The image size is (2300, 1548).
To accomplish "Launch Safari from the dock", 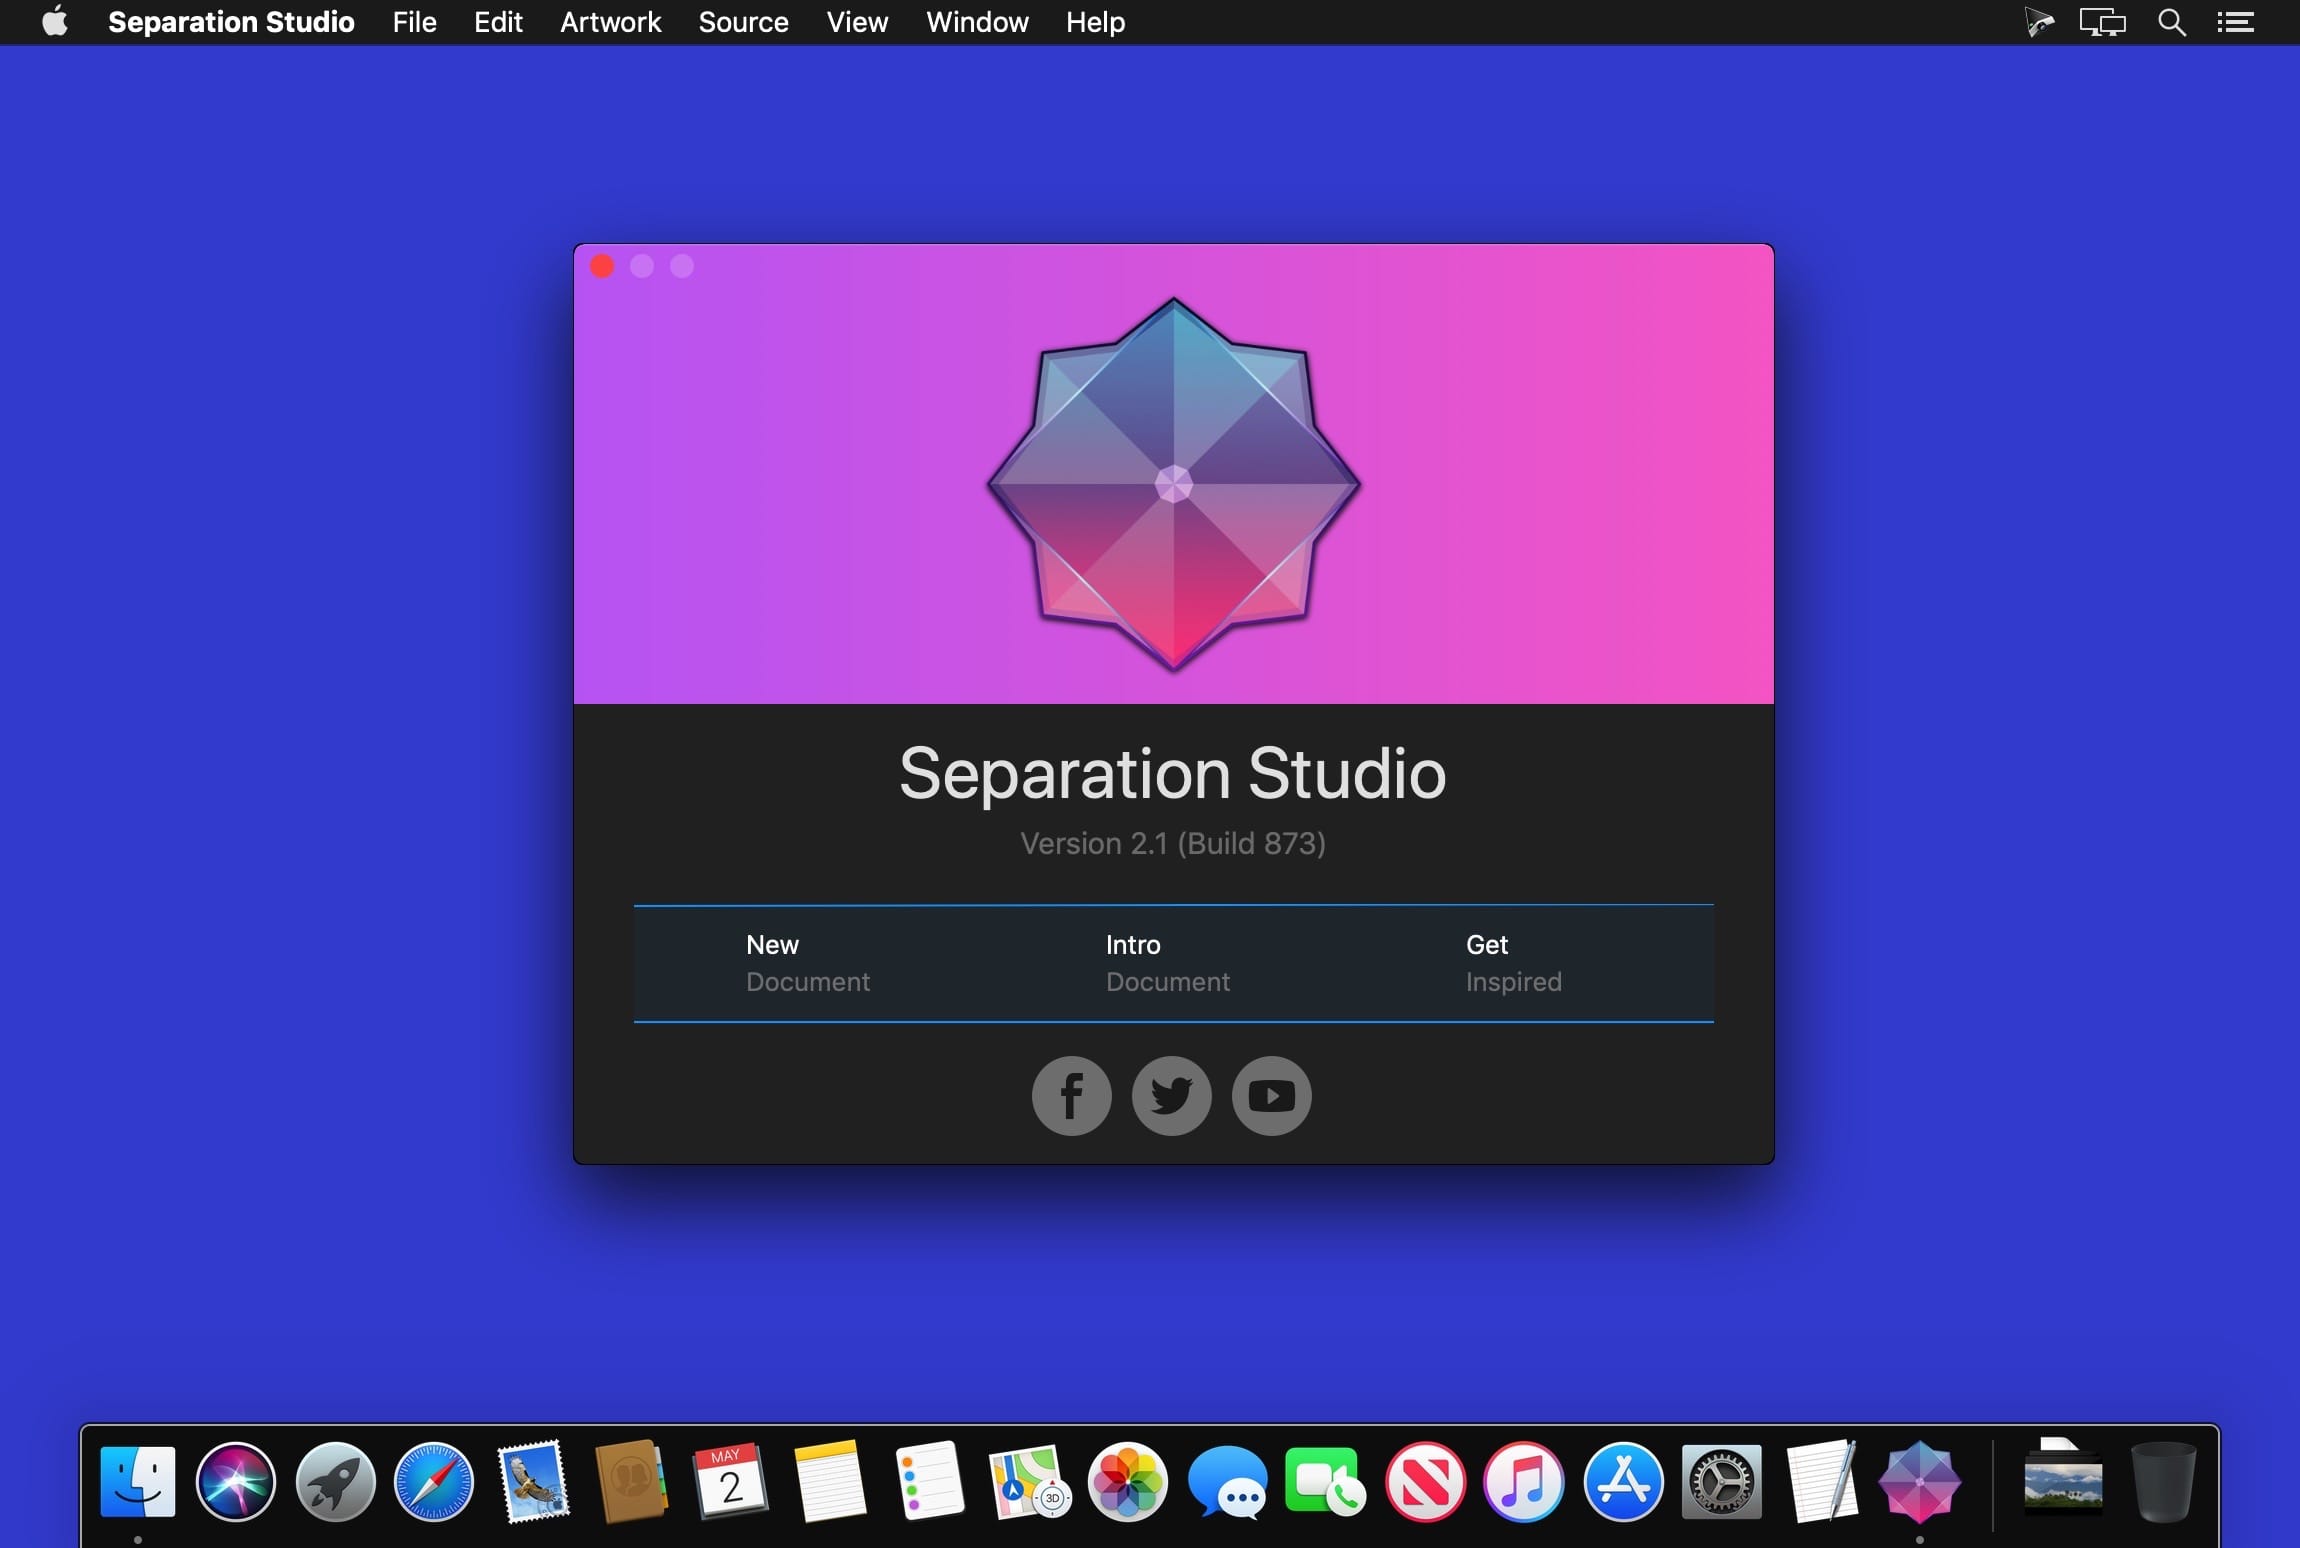I will [x=433, y=1482].
